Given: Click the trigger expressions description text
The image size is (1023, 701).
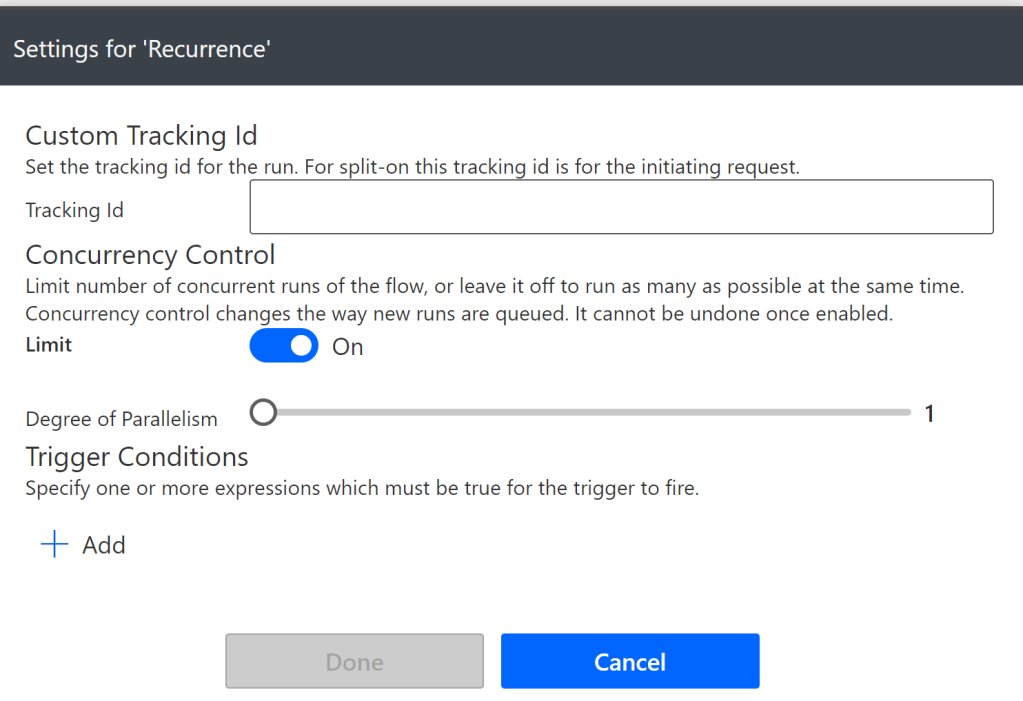Looking at the screenshot, I should point(361,489).
